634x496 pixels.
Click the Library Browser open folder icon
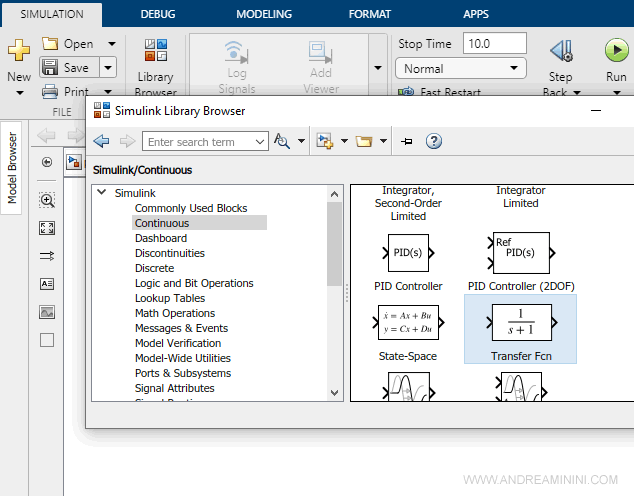click(363, 141)
